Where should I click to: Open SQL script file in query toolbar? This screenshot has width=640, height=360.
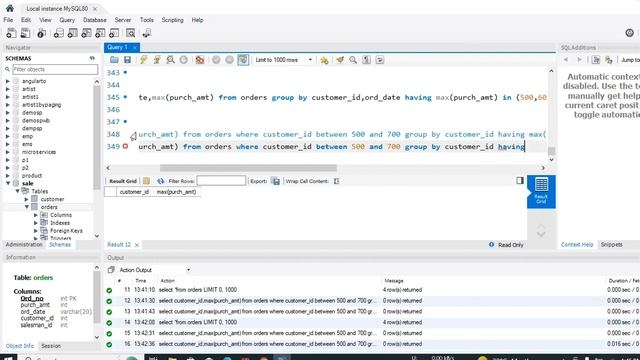click(114, 60)
